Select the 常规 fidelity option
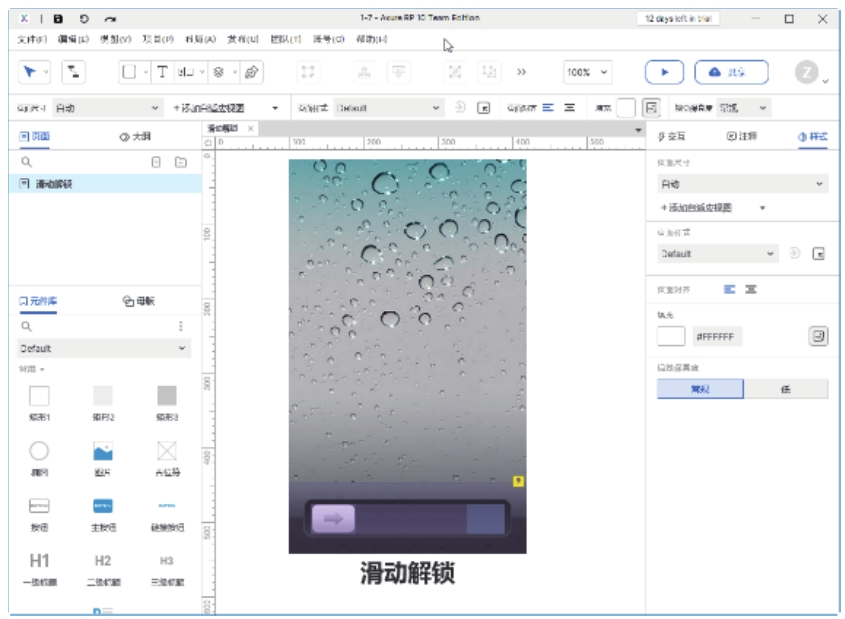845x619 pixels. point(699,389)
